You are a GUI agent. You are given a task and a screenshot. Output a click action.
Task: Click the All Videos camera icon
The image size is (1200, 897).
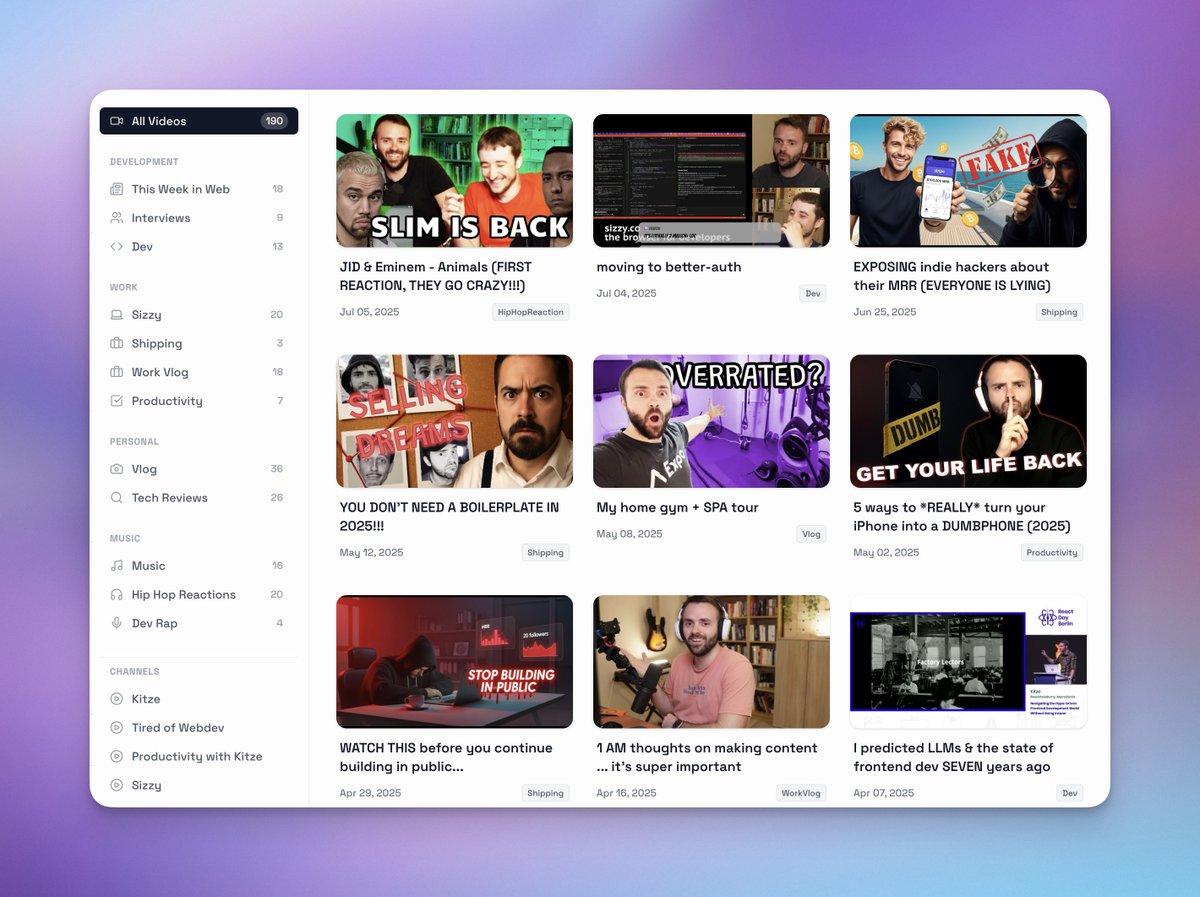tap(117, 121)
